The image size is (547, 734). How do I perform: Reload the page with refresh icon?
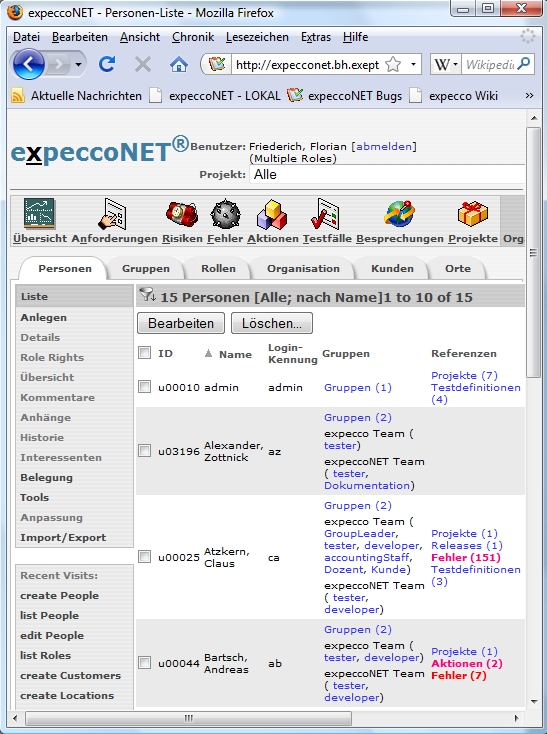[x=107, y=64]
